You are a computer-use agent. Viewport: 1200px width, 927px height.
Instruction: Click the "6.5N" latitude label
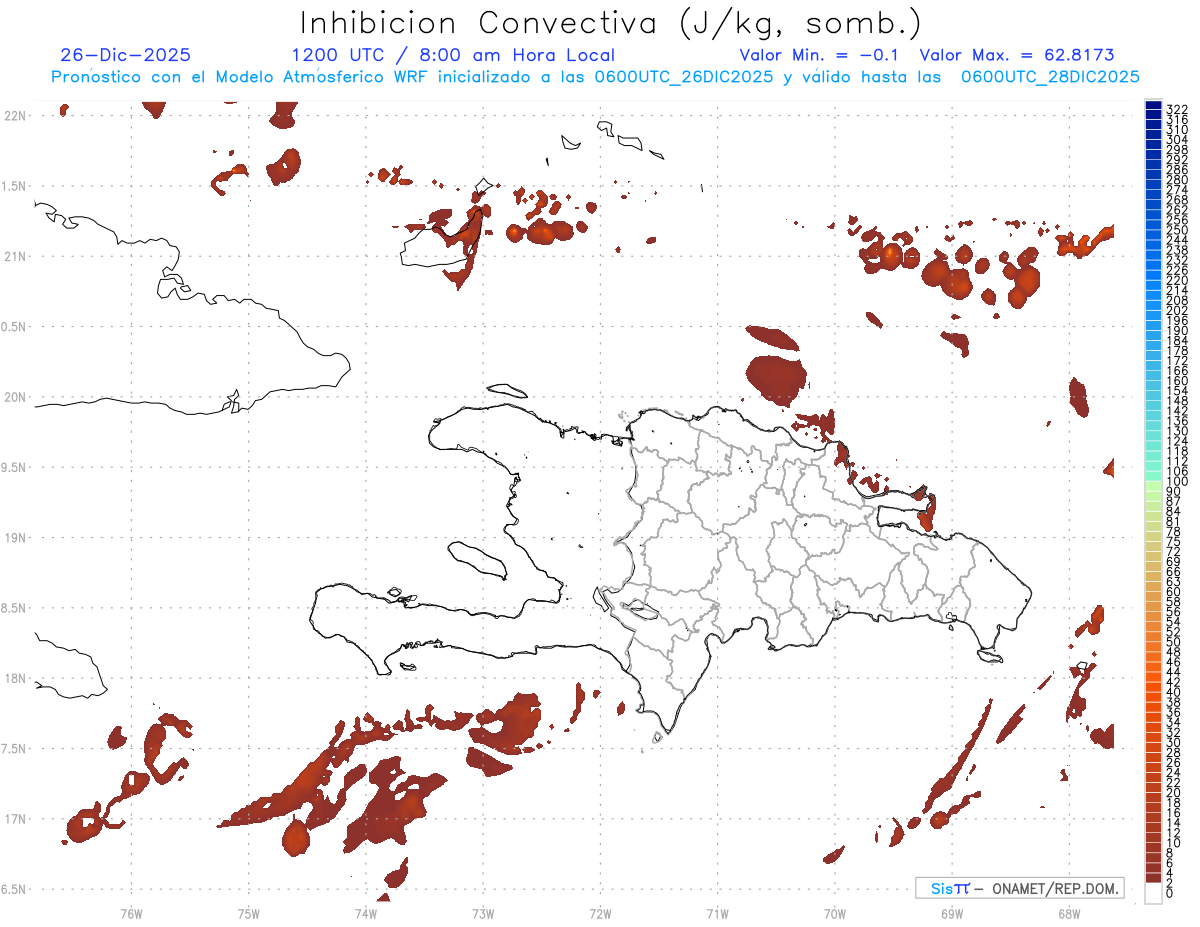(14, 889)
